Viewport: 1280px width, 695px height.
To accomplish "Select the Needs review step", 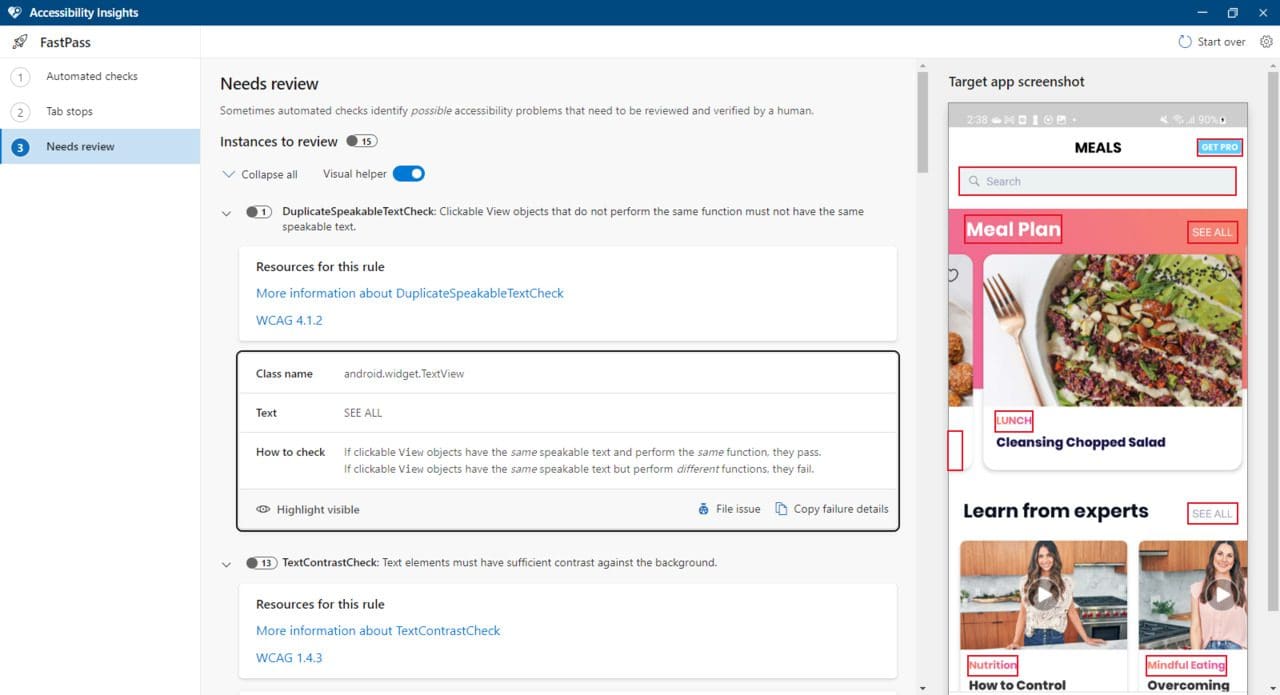I will pyautogui.click(x=80, y=147).
